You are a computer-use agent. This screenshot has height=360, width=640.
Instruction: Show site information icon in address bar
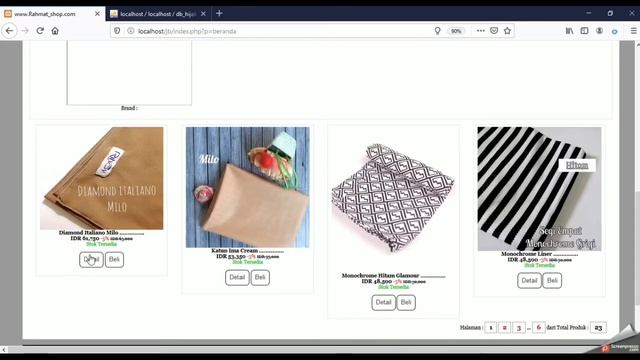coord(131,31)
